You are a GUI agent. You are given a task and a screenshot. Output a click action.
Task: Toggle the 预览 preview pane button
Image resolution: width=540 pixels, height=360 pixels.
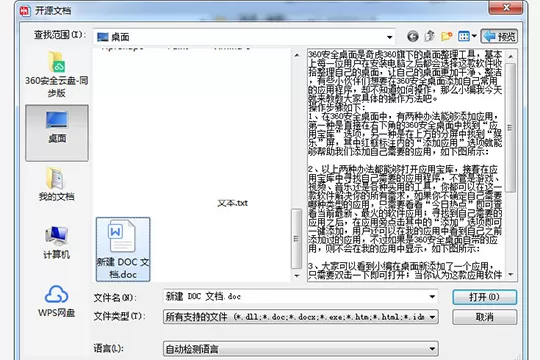[x=499, y=36]
